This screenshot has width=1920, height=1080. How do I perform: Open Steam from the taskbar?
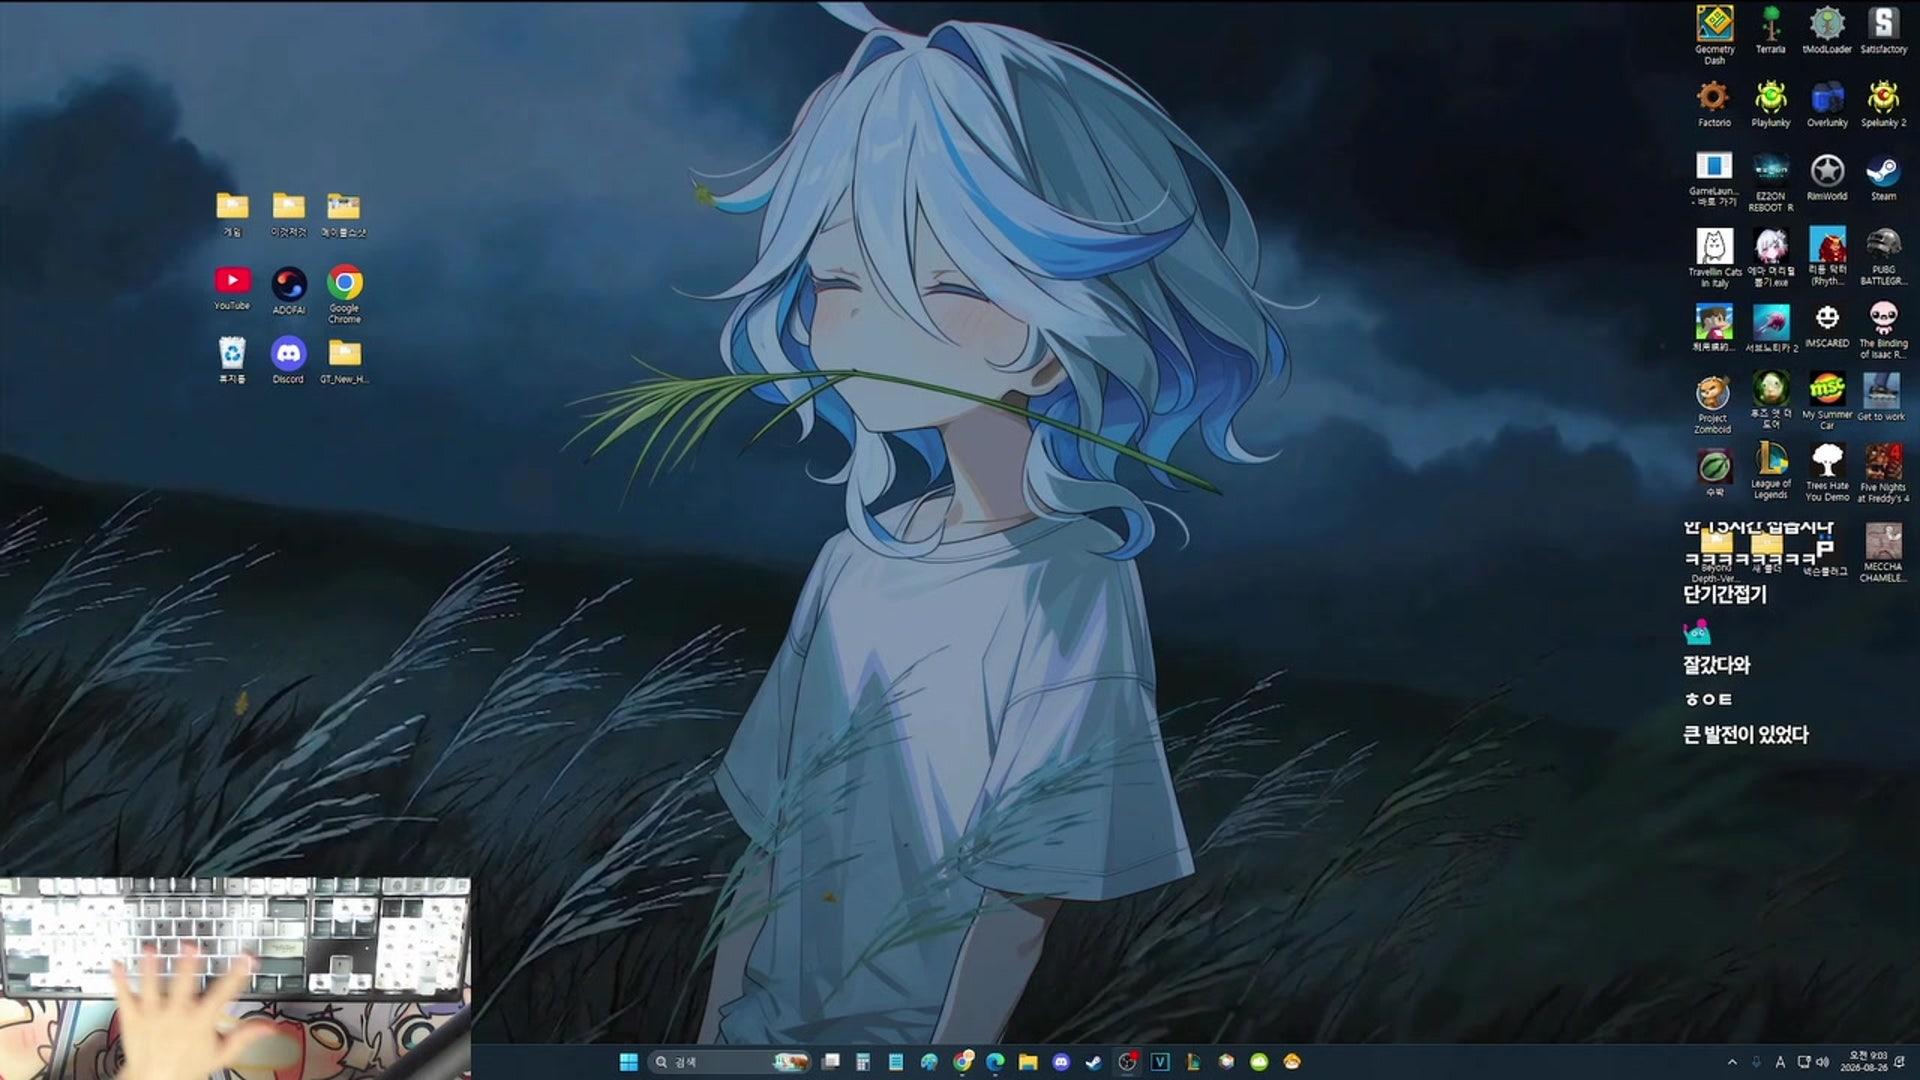click(x=1094, y=1062)
